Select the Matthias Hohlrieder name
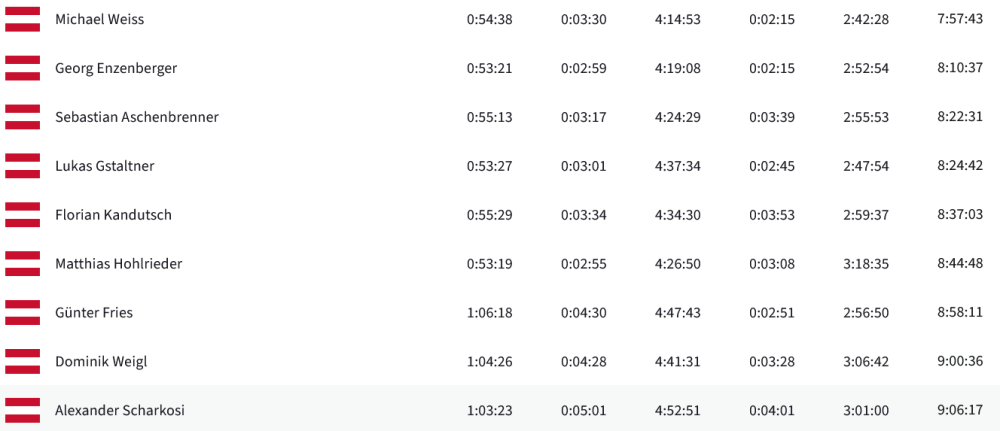Viewport: 1000px width, 431px height. pyautogui.click(x=119, y=264)
